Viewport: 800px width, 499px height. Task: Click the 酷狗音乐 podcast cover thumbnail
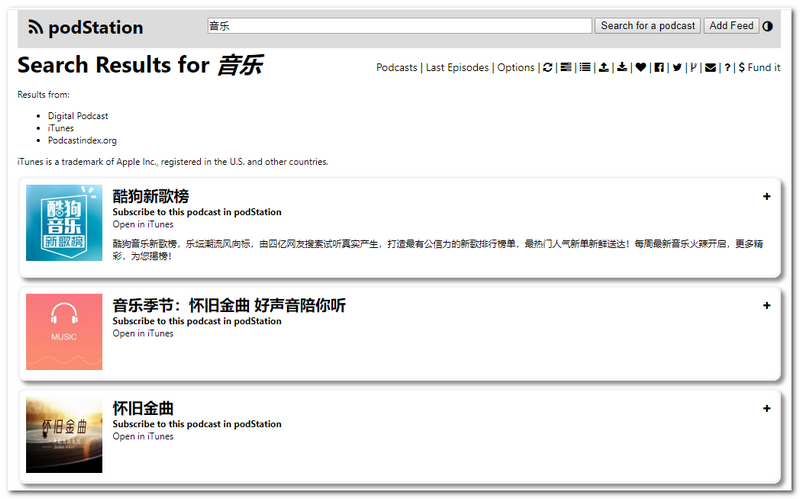[64, 223]
